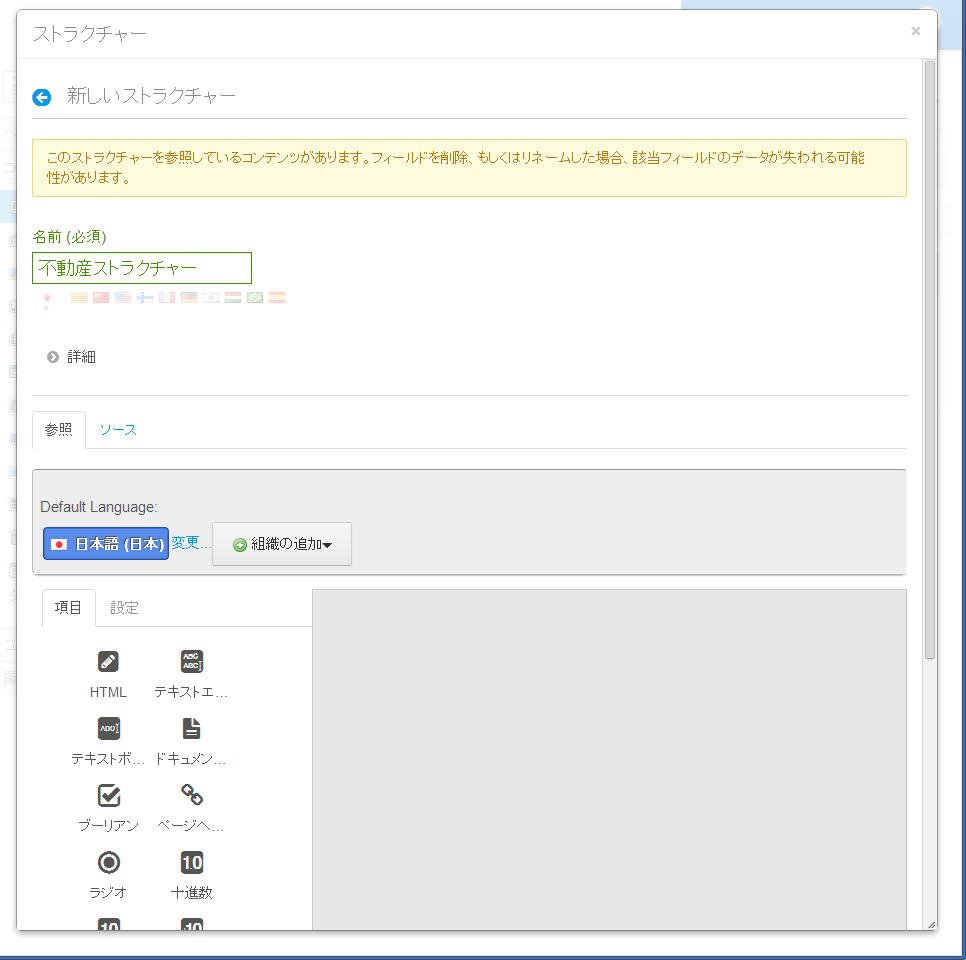Screen dimensions: 966x960
Task: Click the German flag icon
Action: [x=189, y=298]
